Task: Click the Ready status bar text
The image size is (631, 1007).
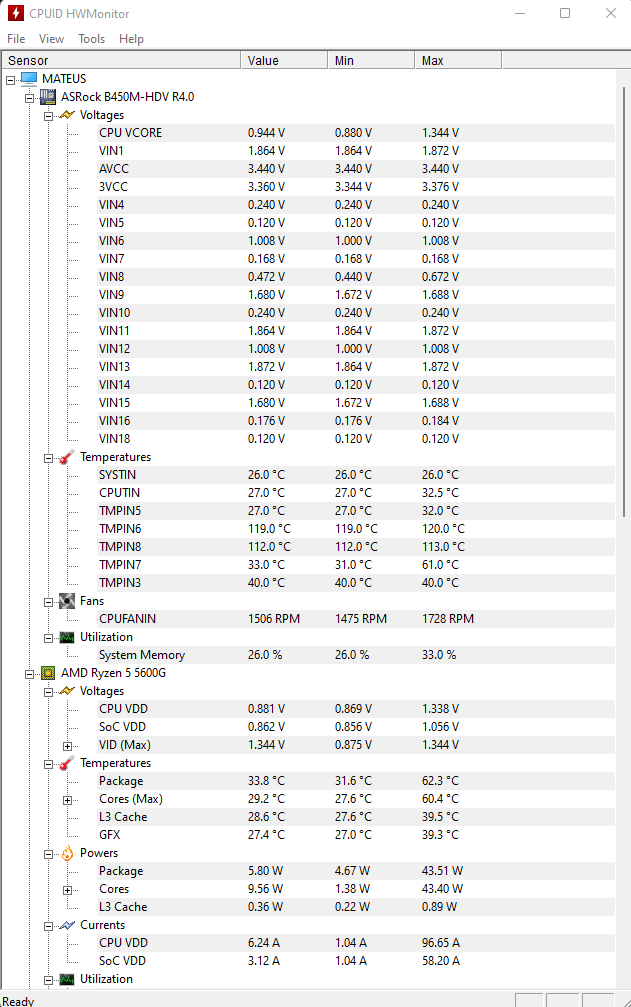Action: point(19,1001)
